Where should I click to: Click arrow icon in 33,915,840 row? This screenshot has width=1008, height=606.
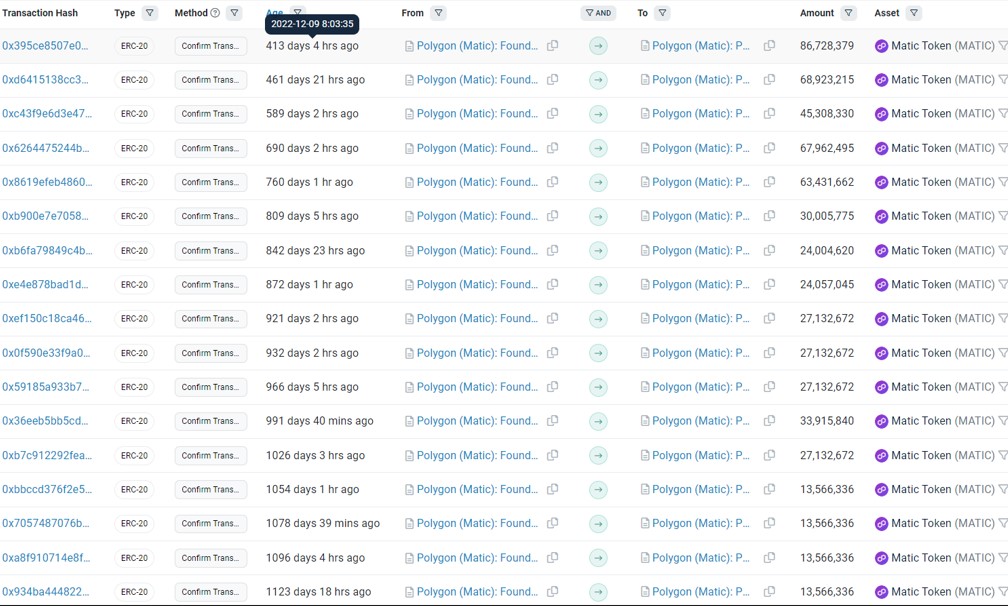coord(598,421)
